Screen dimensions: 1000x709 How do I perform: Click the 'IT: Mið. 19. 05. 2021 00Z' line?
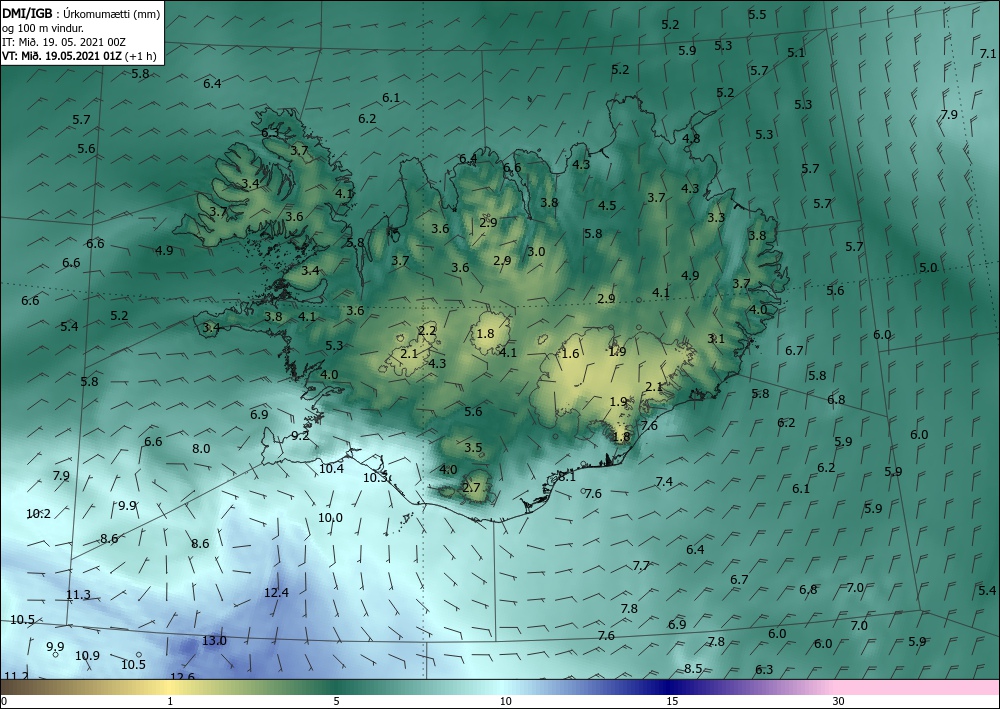[64, 42]
